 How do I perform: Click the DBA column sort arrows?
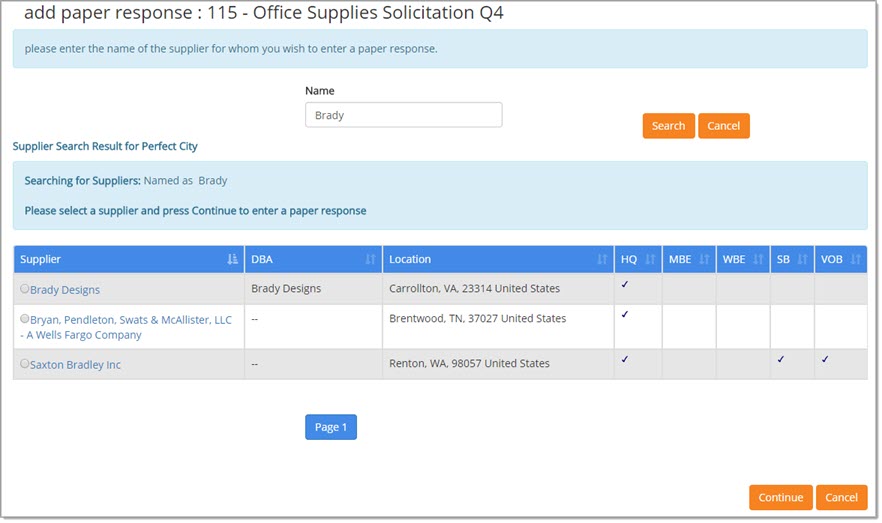point(370,260)
